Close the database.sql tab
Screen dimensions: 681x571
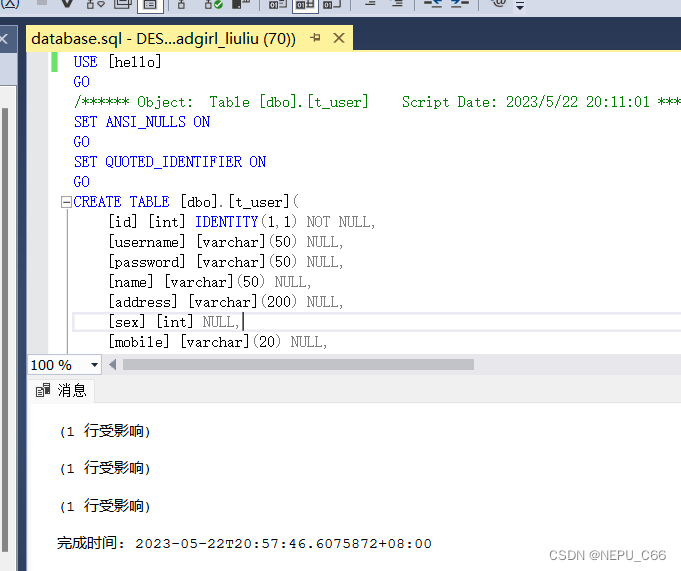pos(338,39)
